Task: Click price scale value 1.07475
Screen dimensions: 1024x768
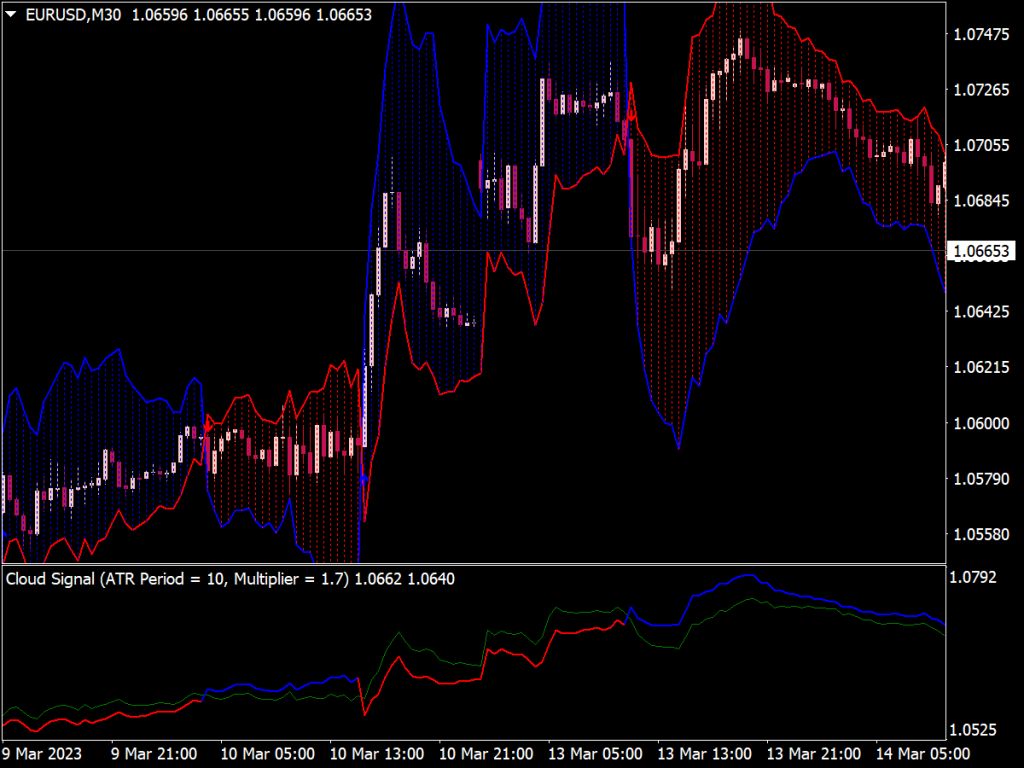Action: [981, 34]
